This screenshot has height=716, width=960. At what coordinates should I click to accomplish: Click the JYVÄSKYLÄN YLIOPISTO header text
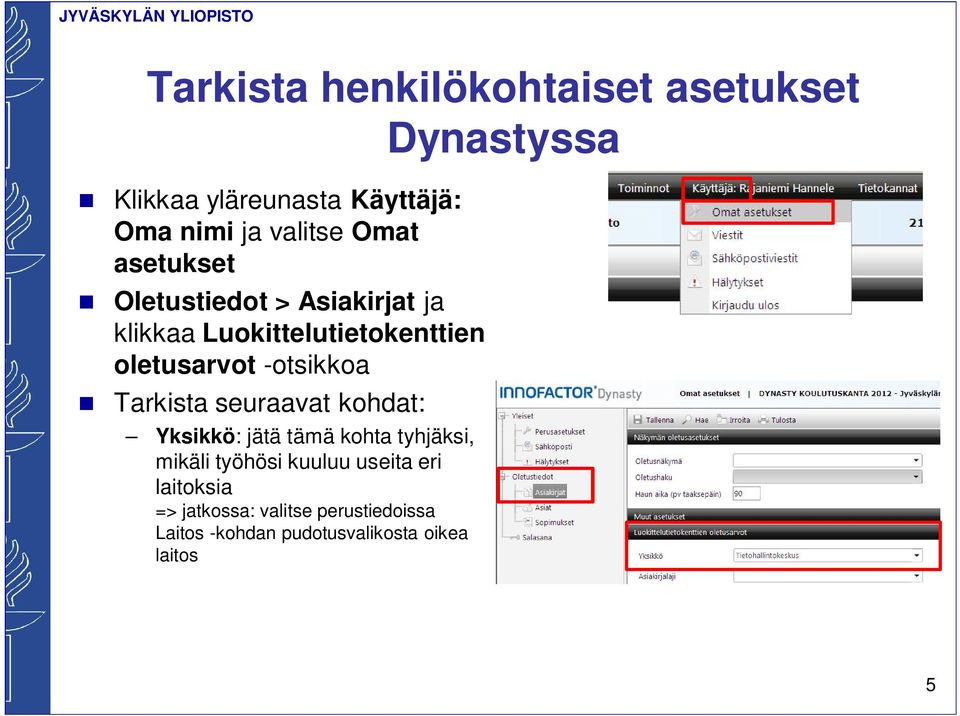point(156,16)
